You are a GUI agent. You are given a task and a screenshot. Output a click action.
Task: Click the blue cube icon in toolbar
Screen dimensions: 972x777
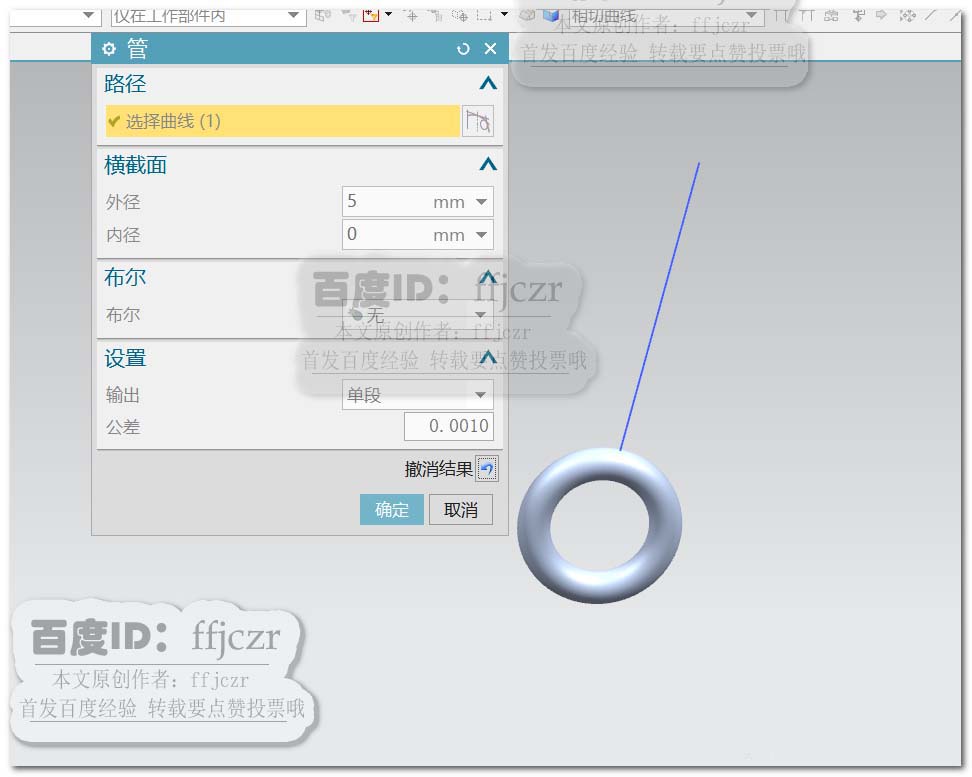(x=550, y=15)
